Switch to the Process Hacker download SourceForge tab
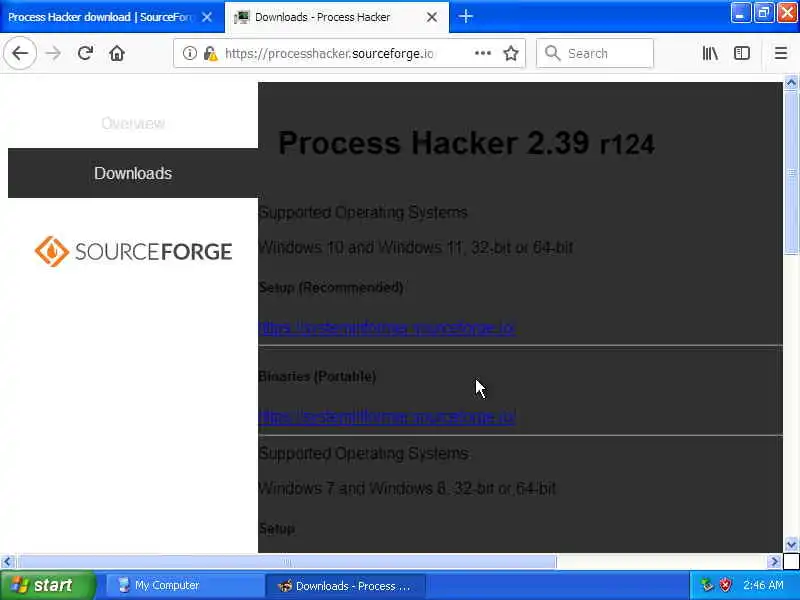The width and height of the screenshot is (800, 600). coord(111,17)
